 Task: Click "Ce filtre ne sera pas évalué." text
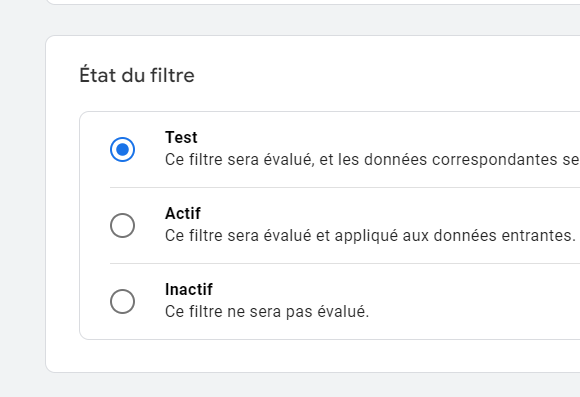click(267, 312)
